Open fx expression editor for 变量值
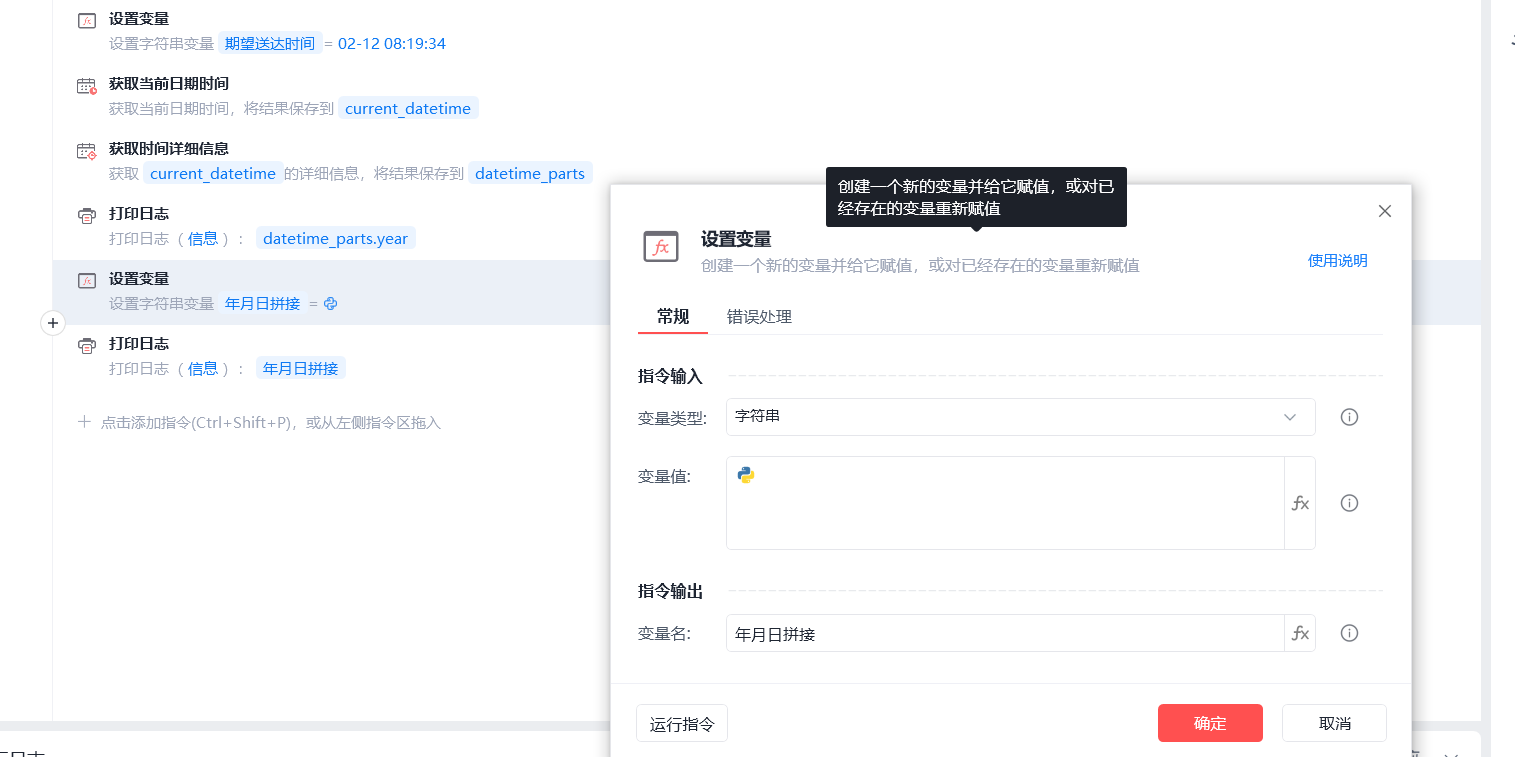 [x=1300, y=503]
